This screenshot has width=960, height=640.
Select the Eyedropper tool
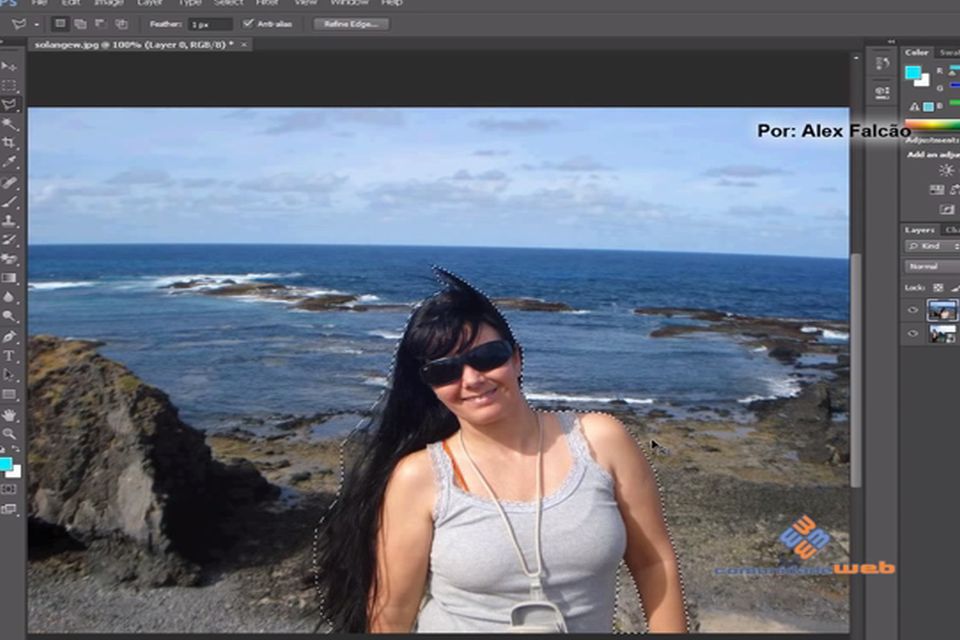9,162
